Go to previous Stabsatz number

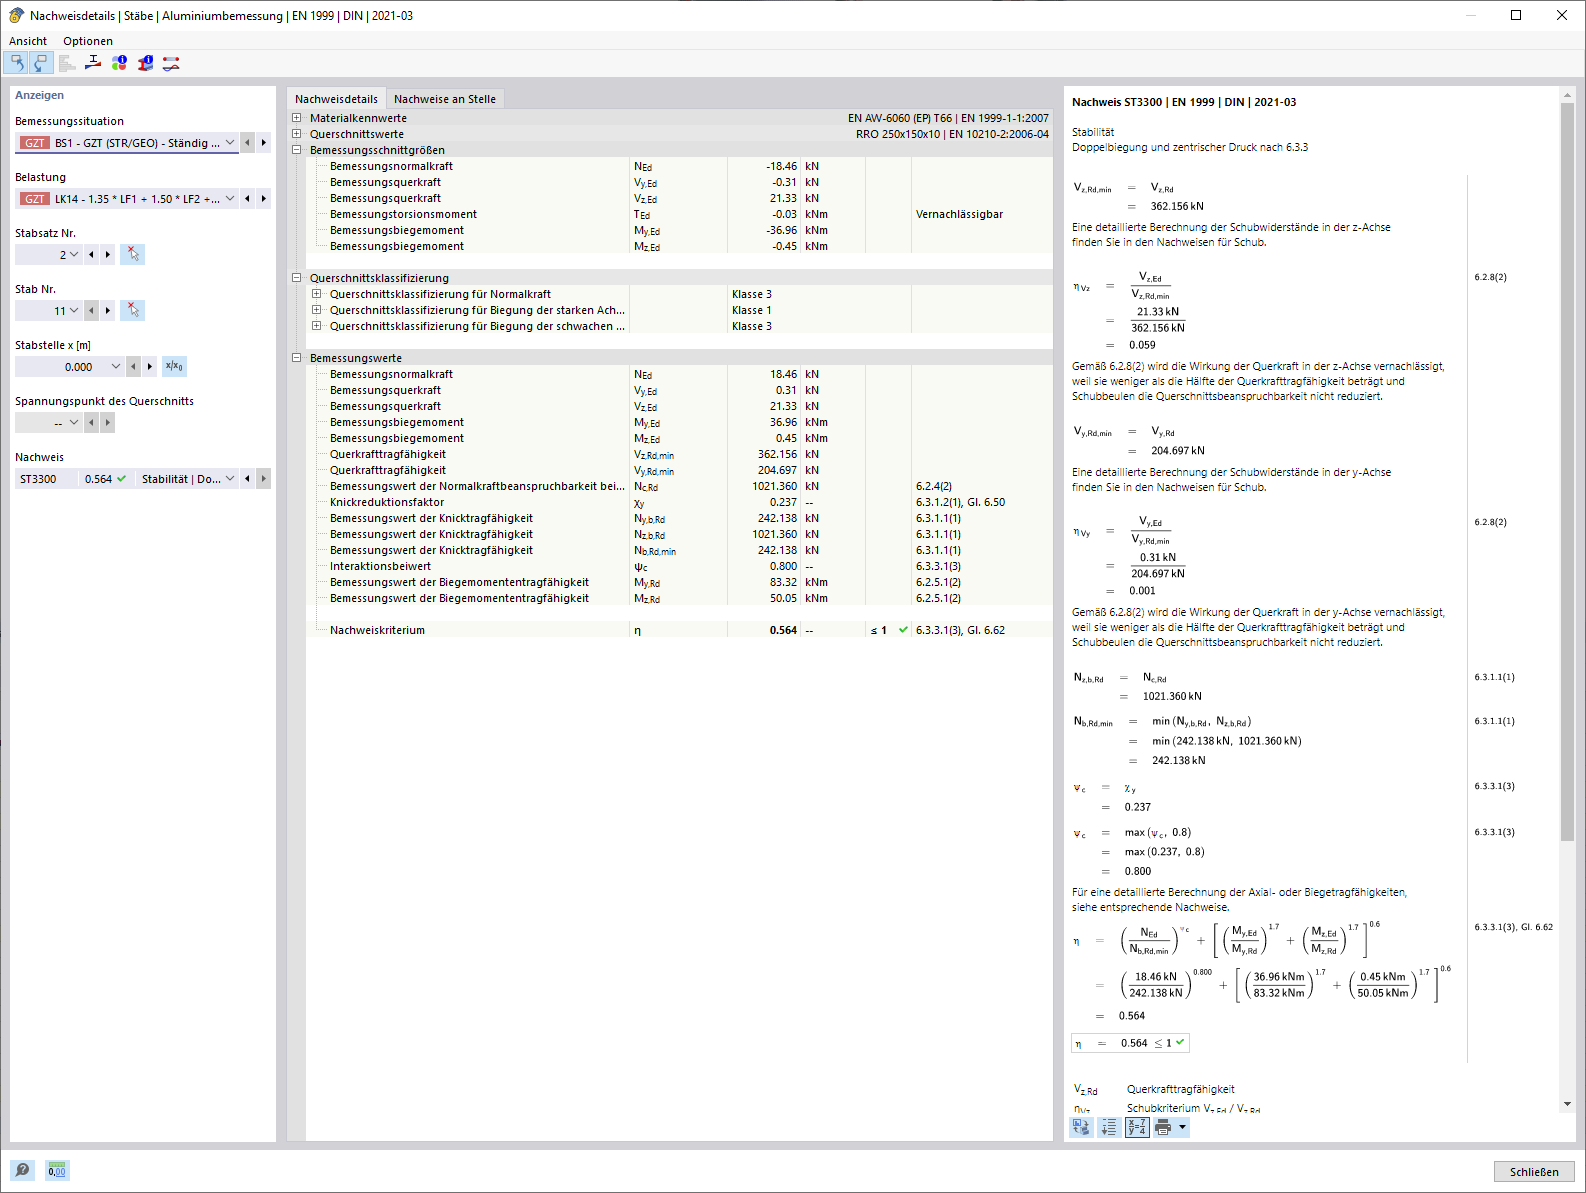pyautogui.click(x=91, y=255)
